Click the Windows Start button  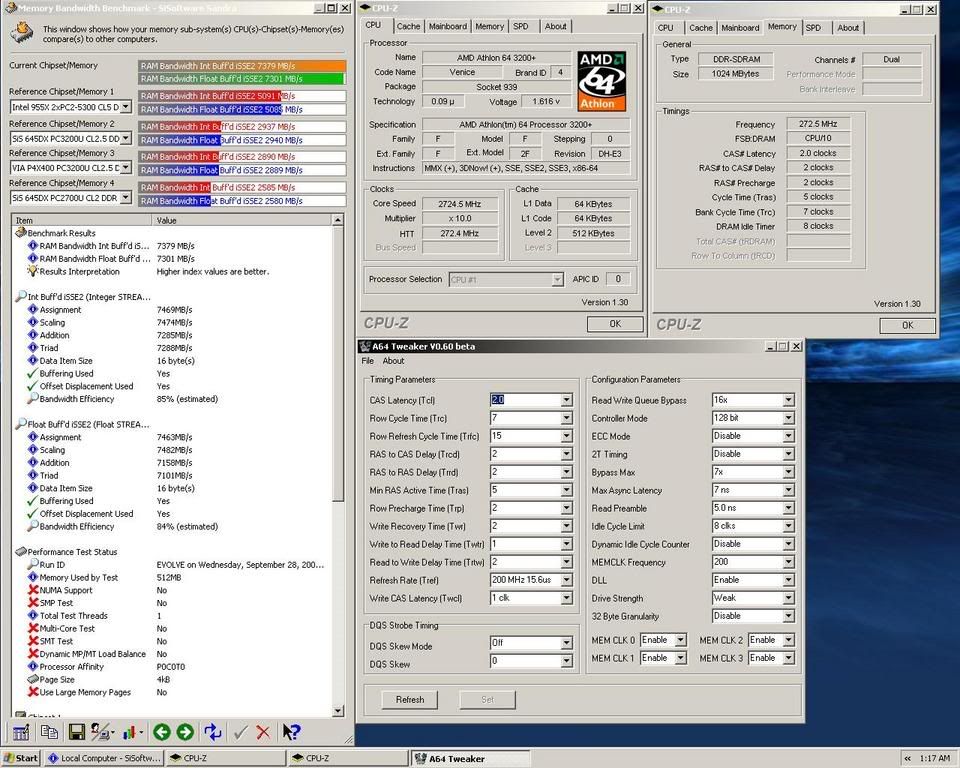pos(21,758)
